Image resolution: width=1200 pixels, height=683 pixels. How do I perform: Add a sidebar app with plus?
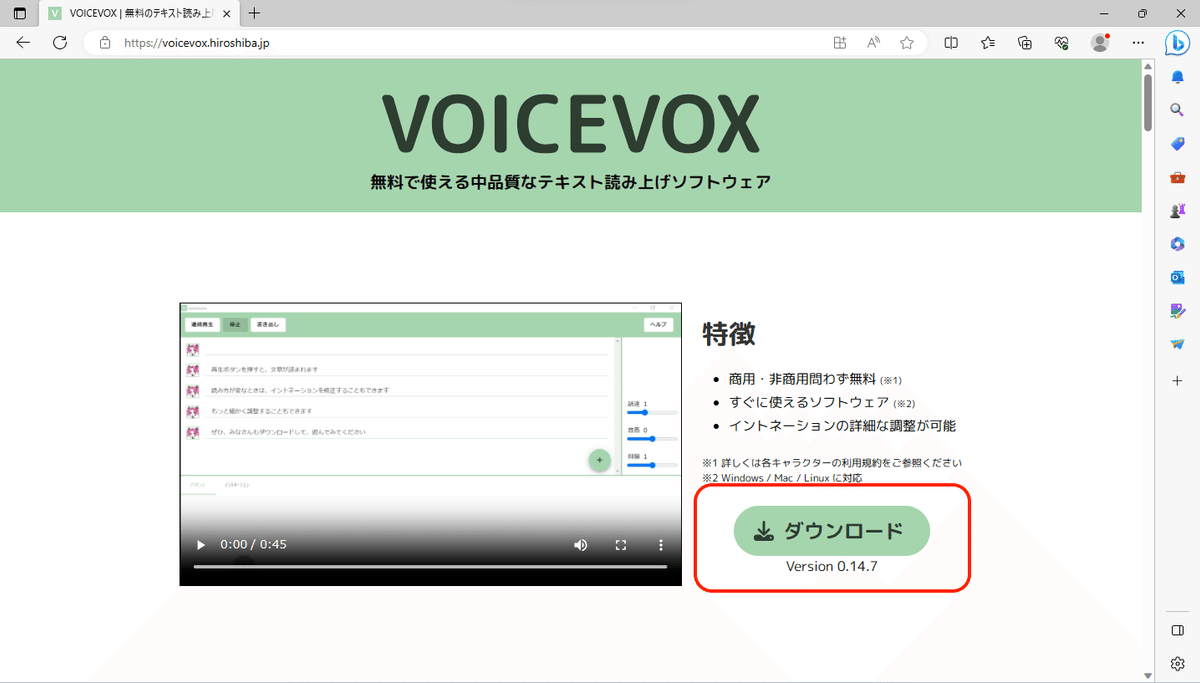click(1177, 381)
